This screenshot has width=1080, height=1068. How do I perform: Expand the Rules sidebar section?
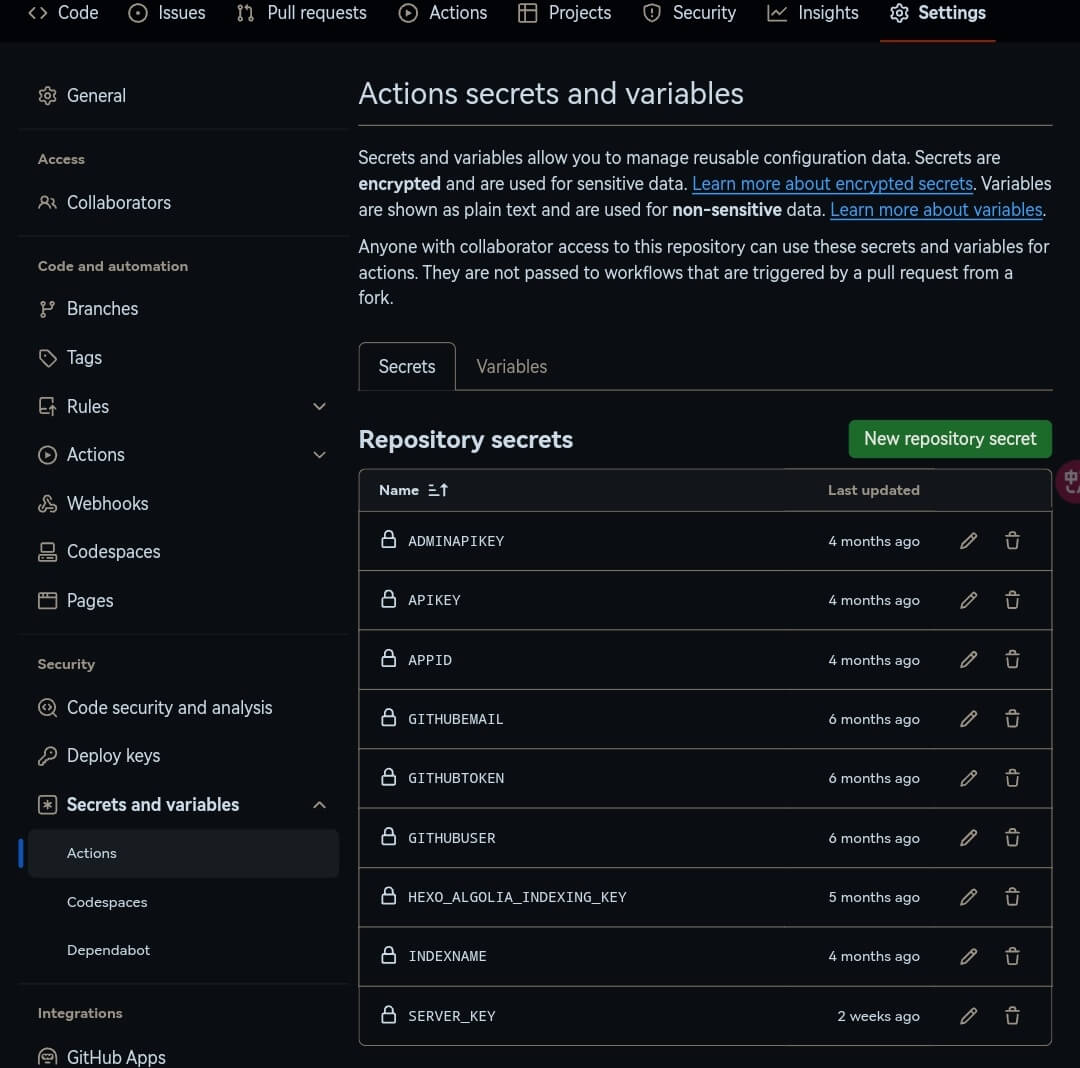tap(319, 406)
